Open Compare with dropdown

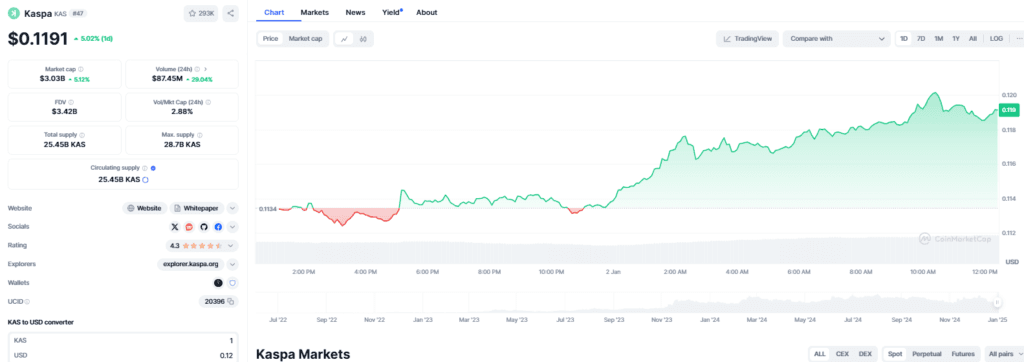click(x=837, y=39)
